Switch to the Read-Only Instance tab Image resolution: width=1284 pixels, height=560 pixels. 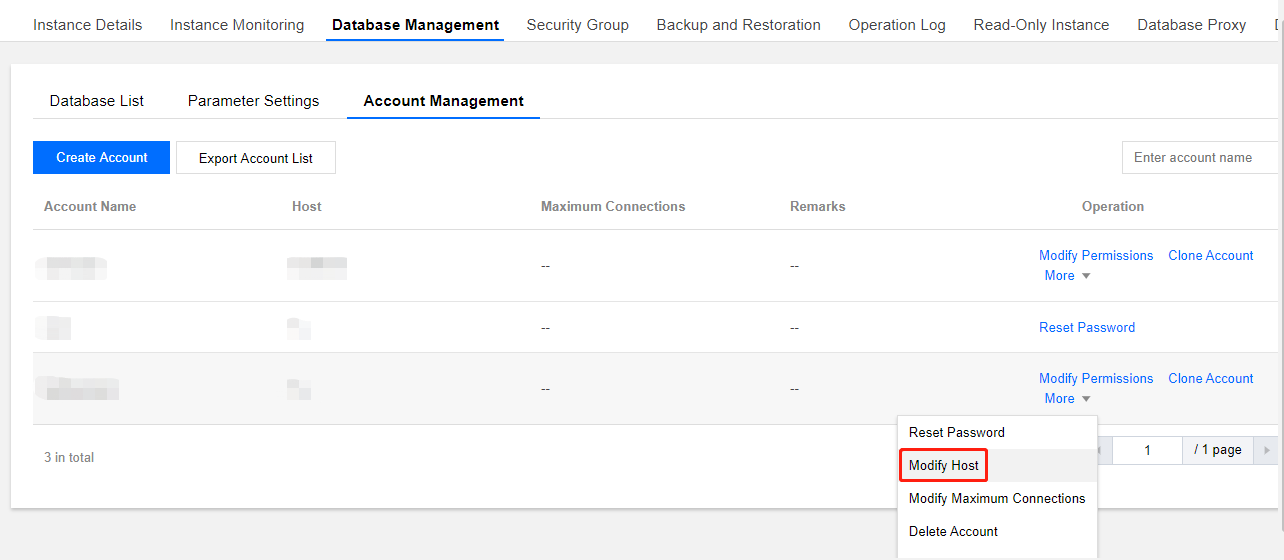point(1041,25)
